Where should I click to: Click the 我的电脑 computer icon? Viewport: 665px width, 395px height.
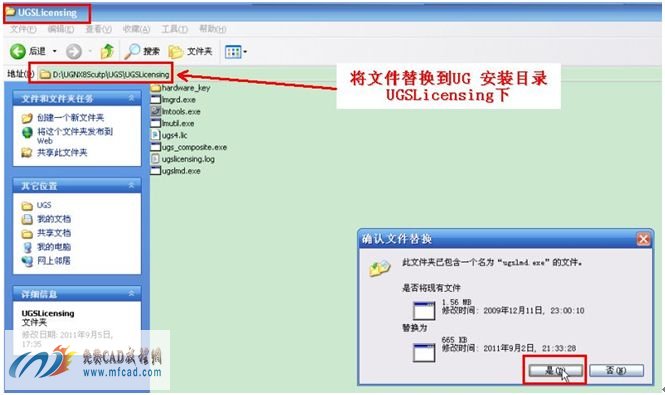(27, 247)
